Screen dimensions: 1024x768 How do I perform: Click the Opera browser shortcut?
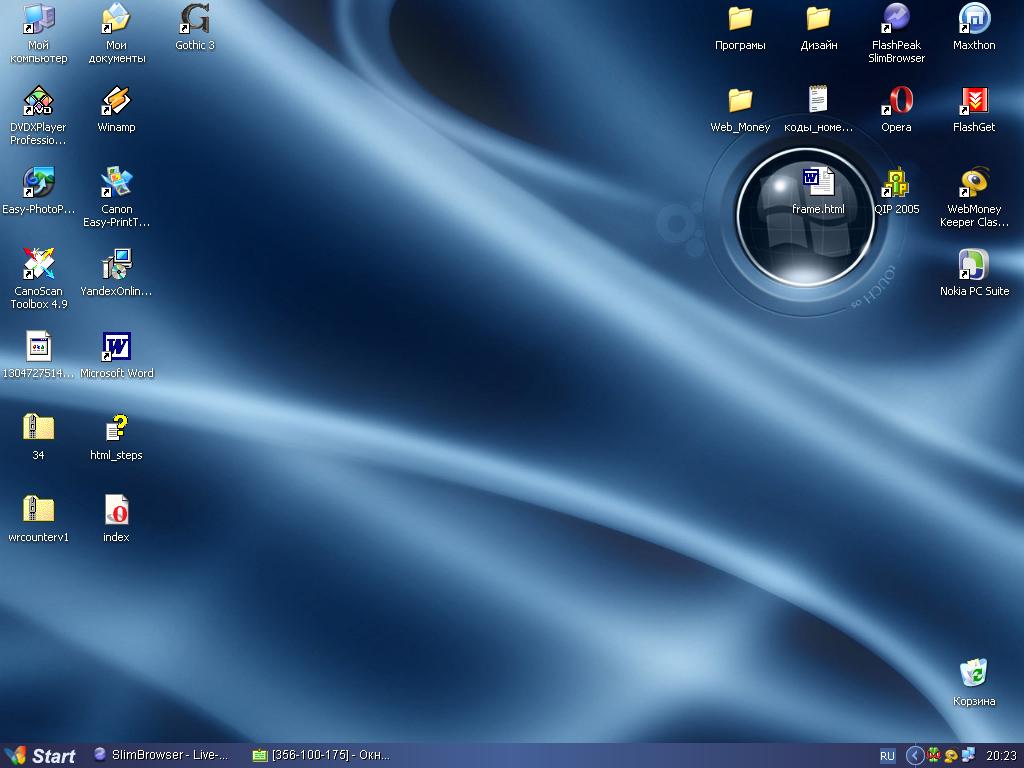896,101
